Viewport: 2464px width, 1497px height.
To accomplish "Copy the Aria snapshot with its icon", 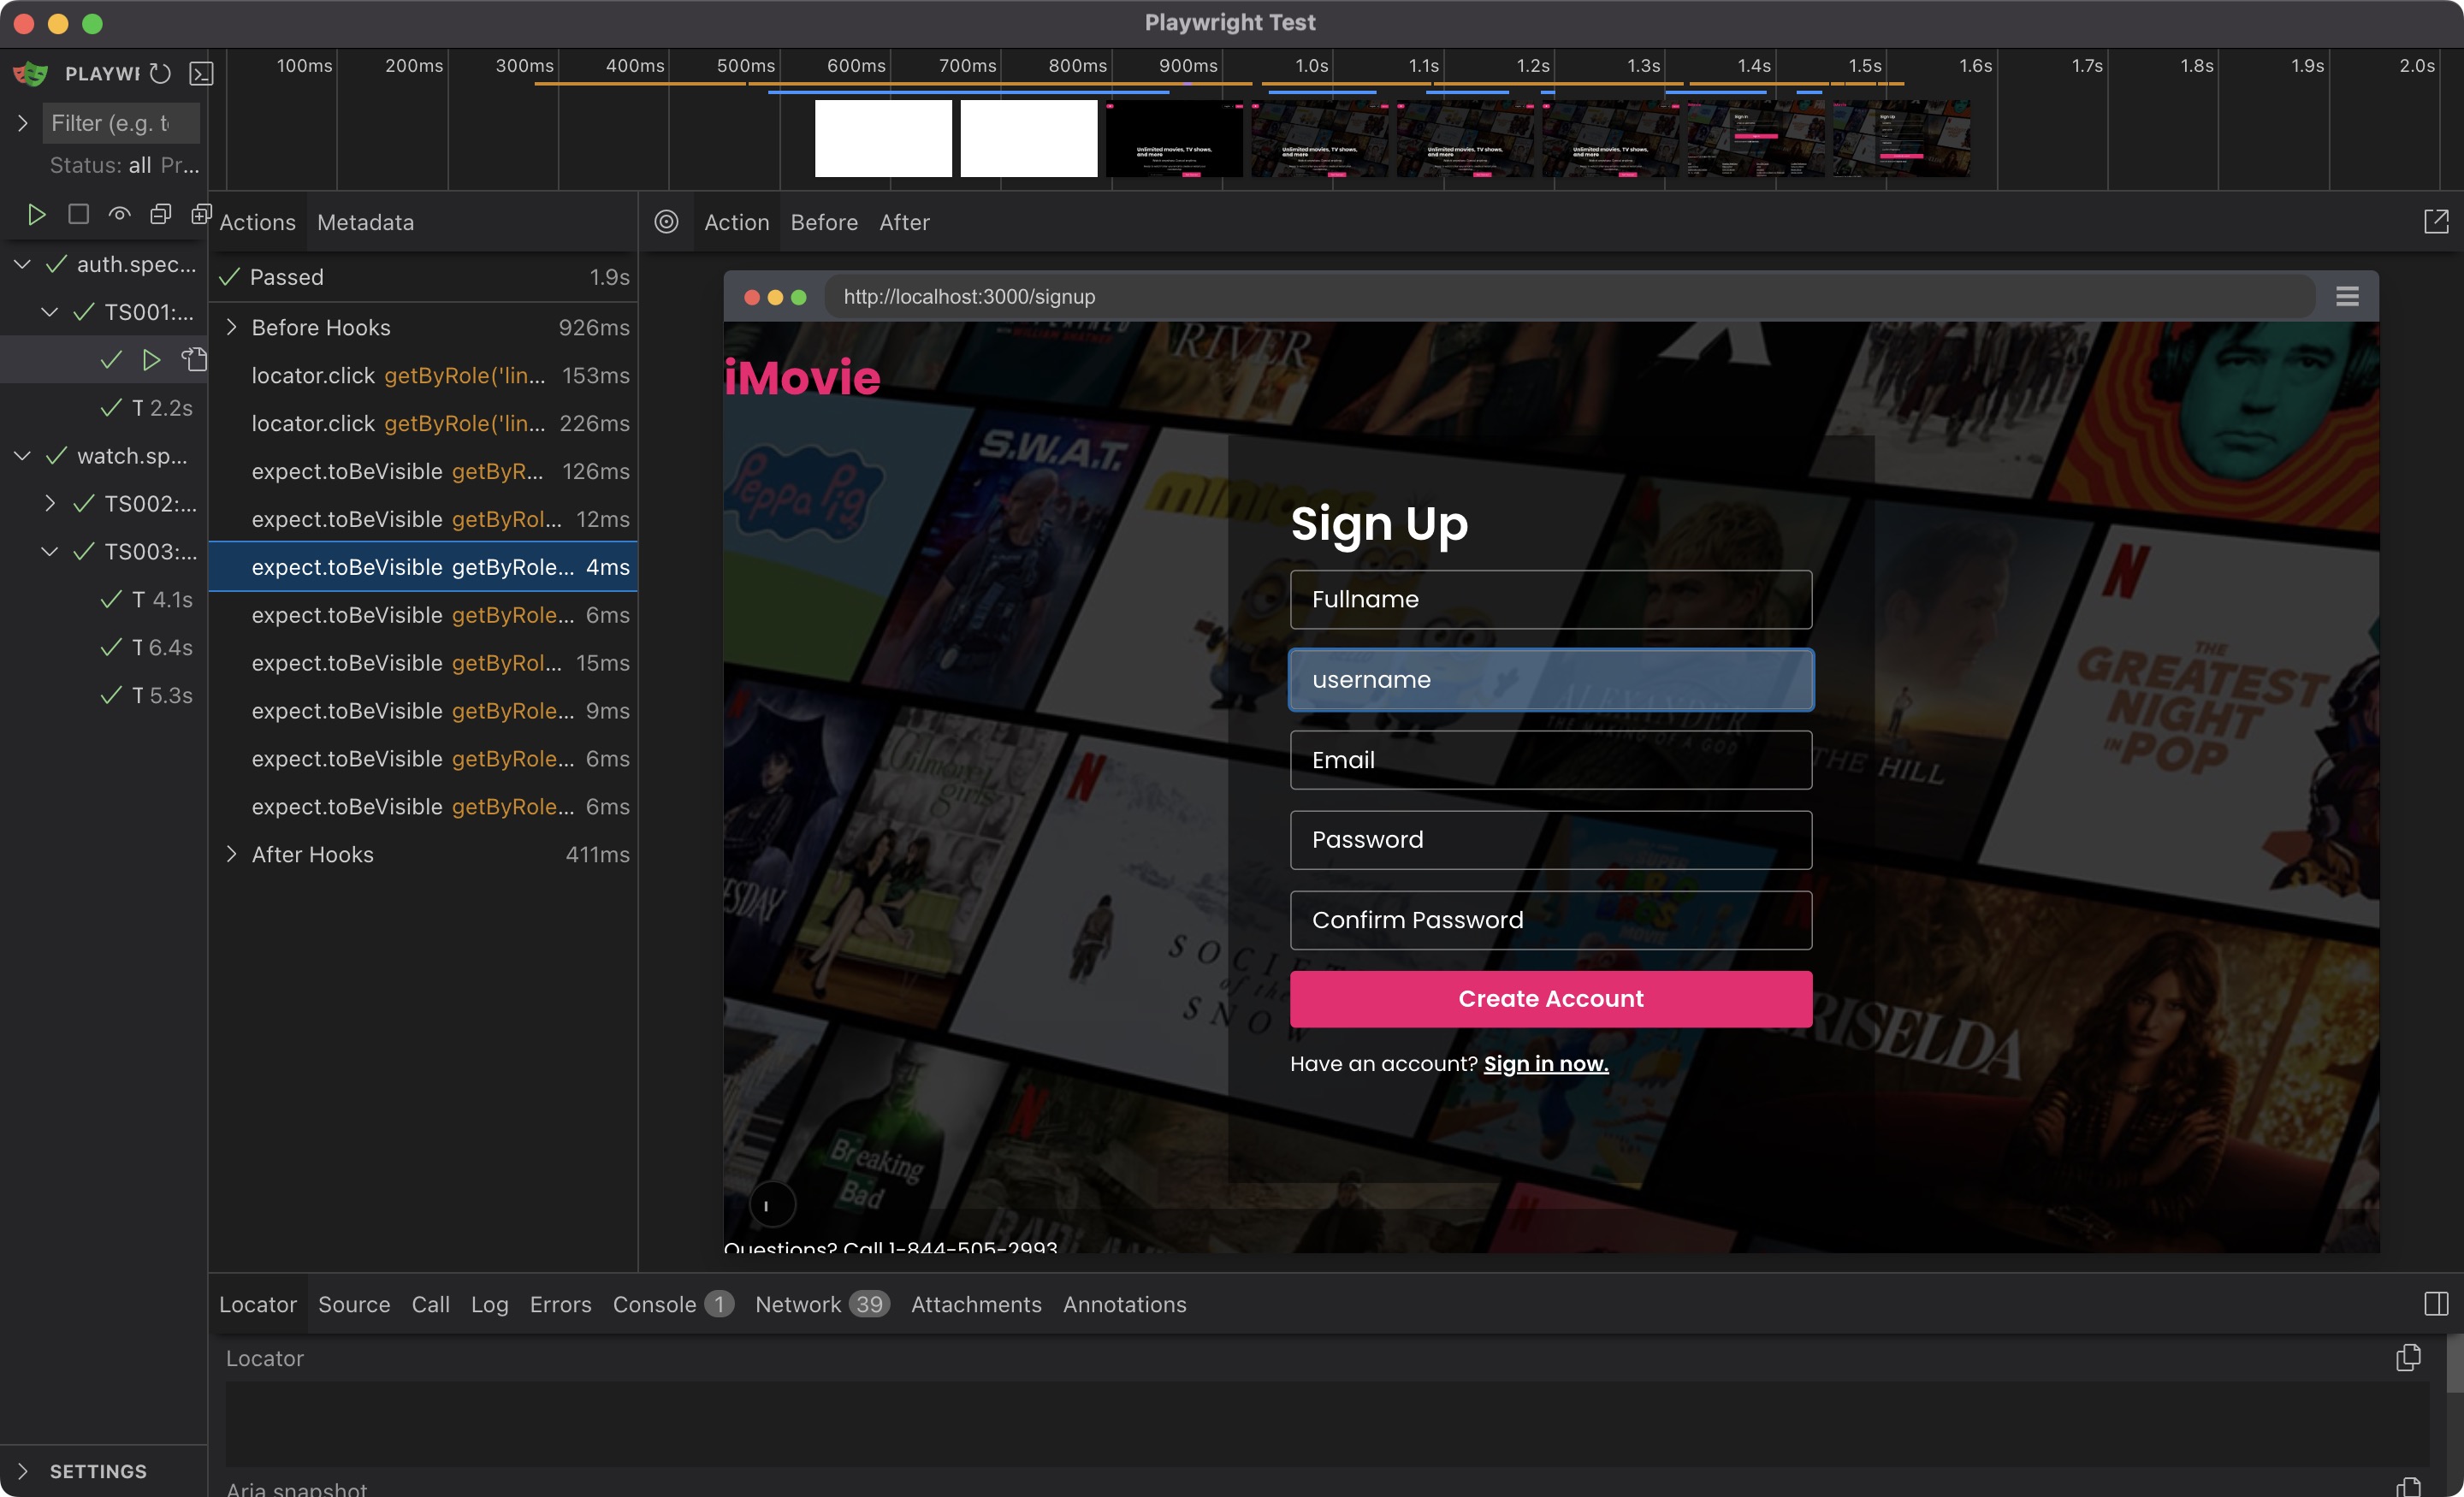I will (2408, 1487).
